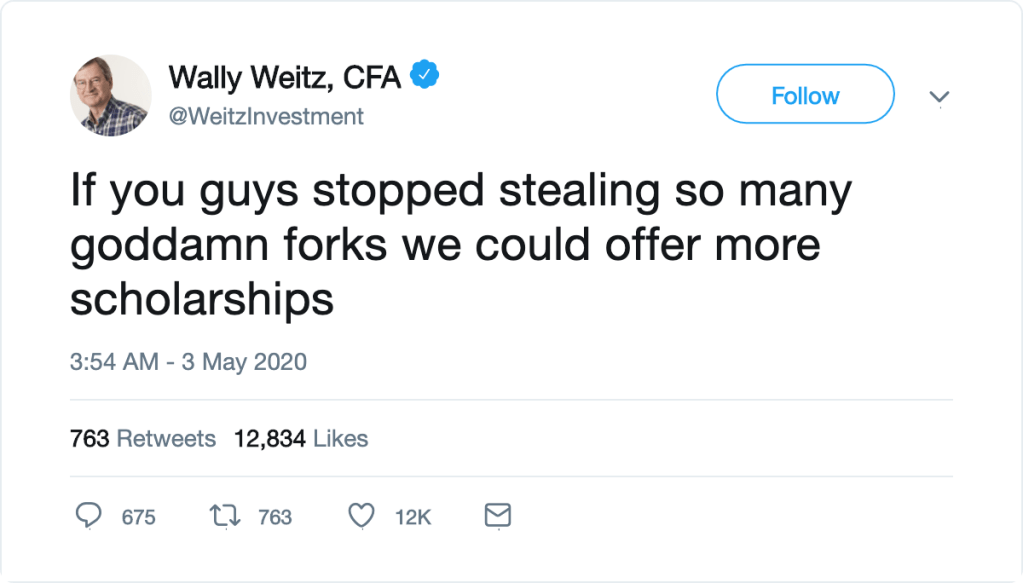Click the display name Wally Weitz, CFA
Viewport: 1023px width, 583px height.
pyautogui.click(x=285, y=77)
